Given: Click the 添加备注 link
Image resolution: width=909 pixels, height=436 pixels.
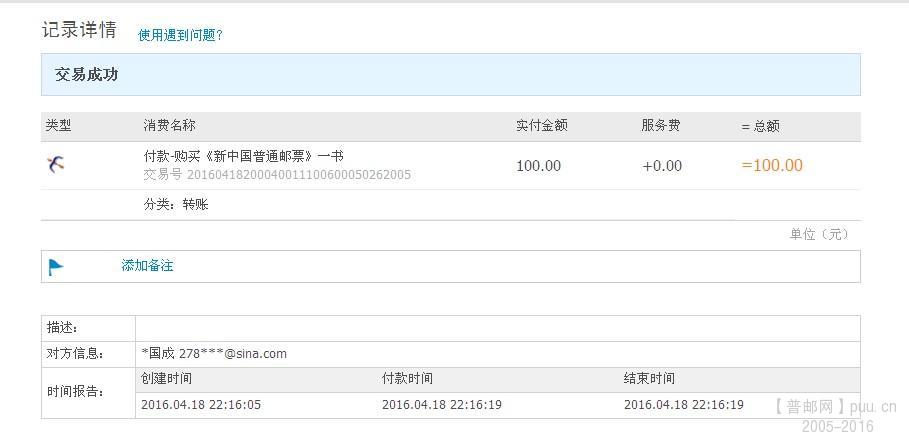Looking at the screenshot, I should click(147, 266).
